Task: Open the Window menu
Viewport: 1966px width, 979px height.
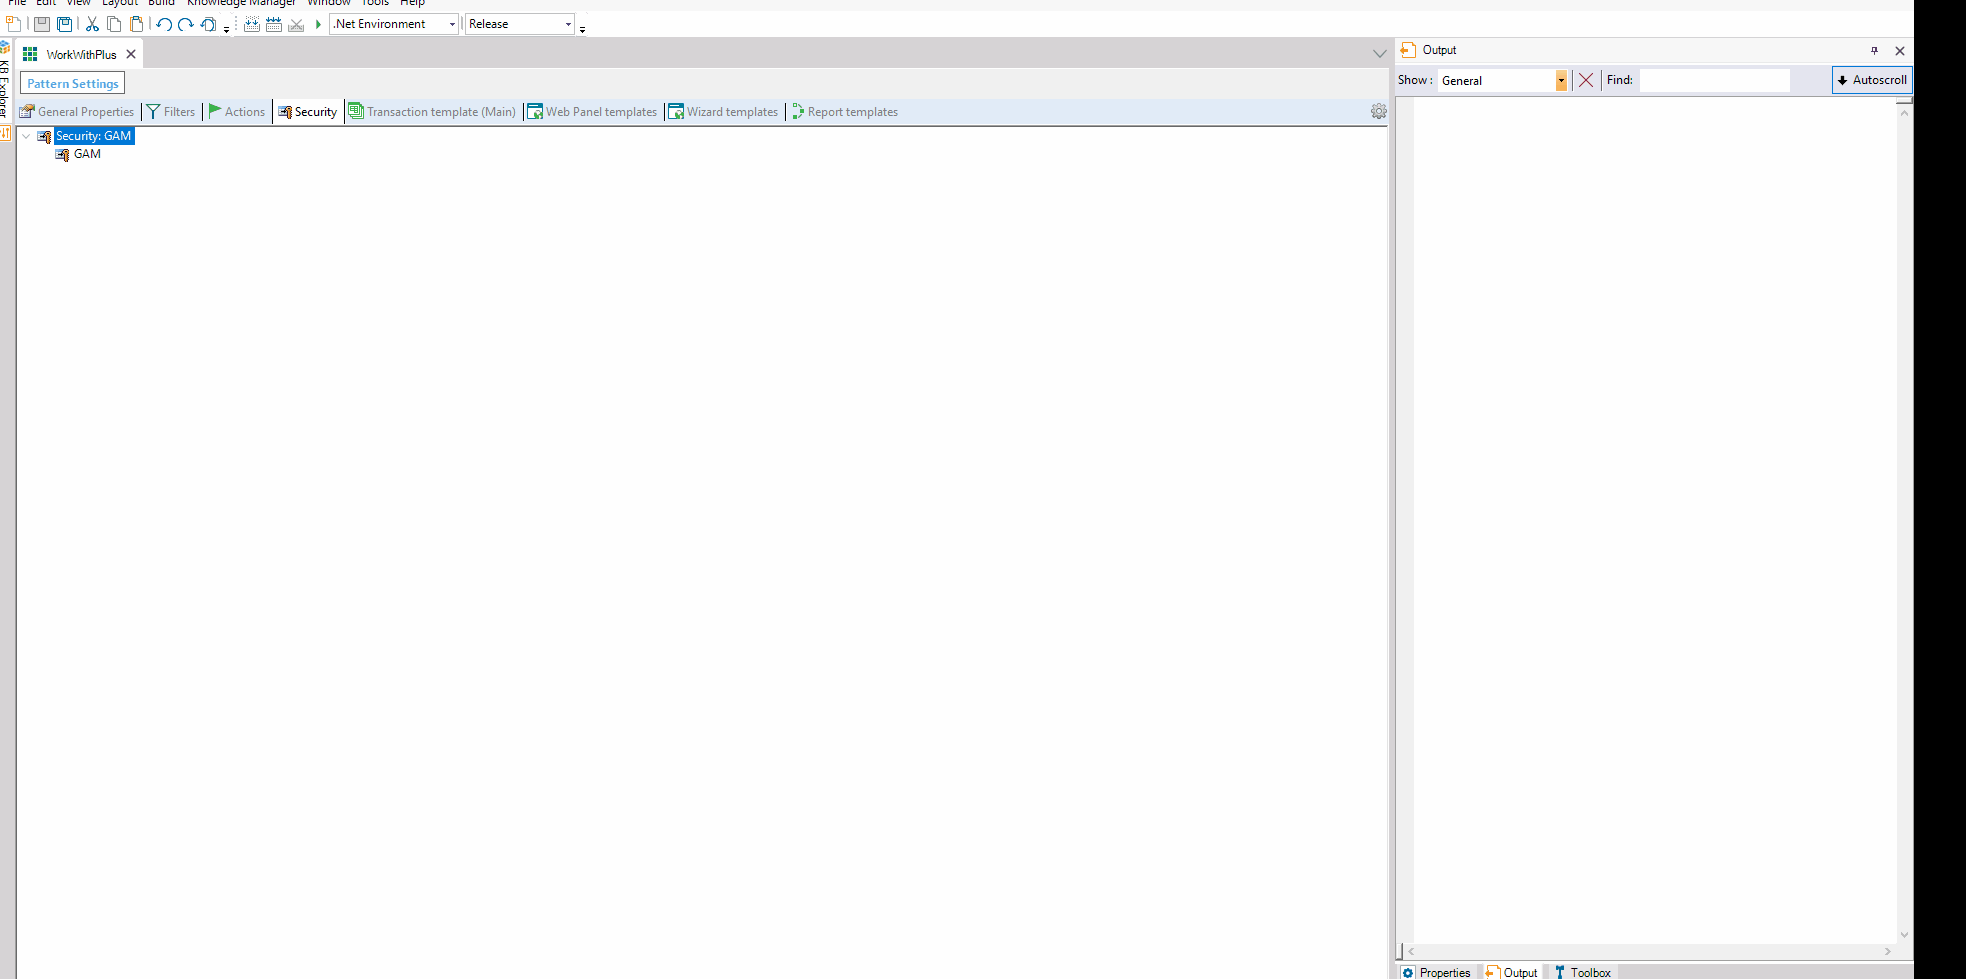Action: click(328, 3)
